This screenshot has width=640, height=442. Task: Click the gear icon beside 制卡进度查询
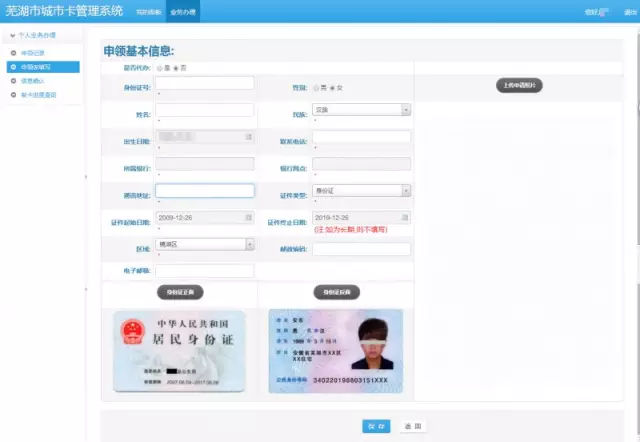[12, 94]
